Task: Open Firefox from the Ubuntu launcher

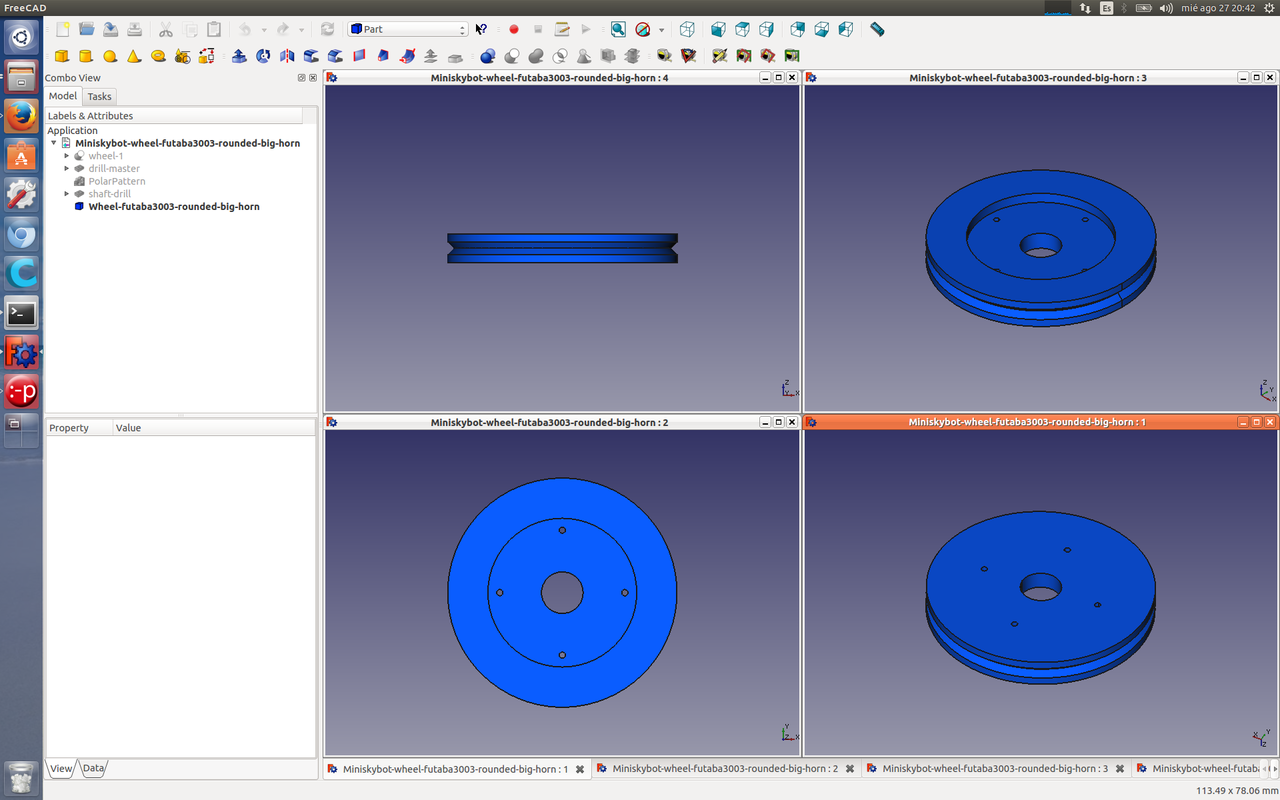Action: pos(21,116)
